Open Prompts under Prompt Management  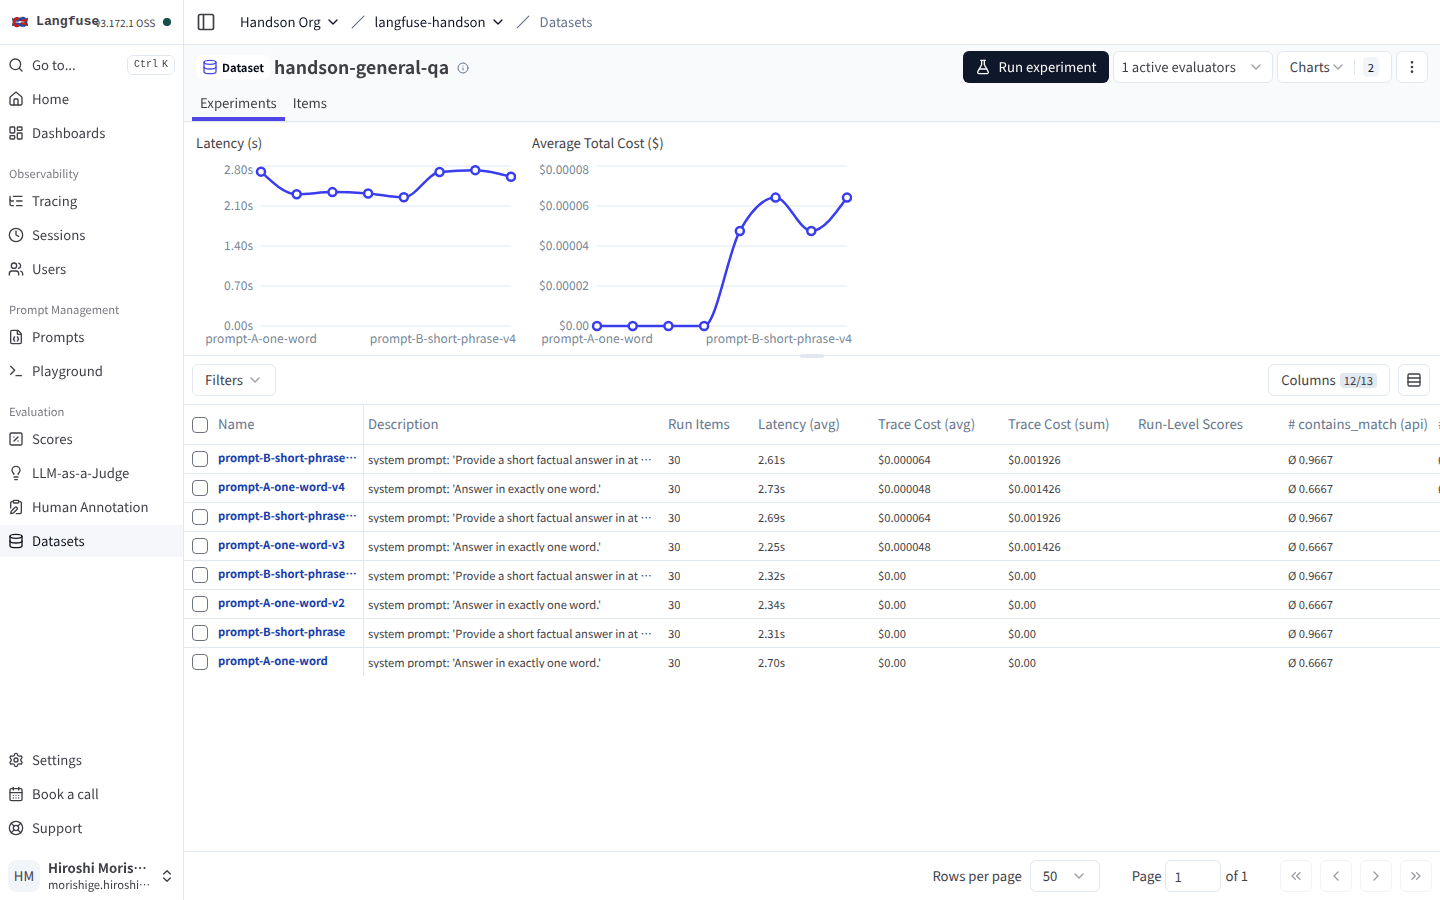(91, 337)
